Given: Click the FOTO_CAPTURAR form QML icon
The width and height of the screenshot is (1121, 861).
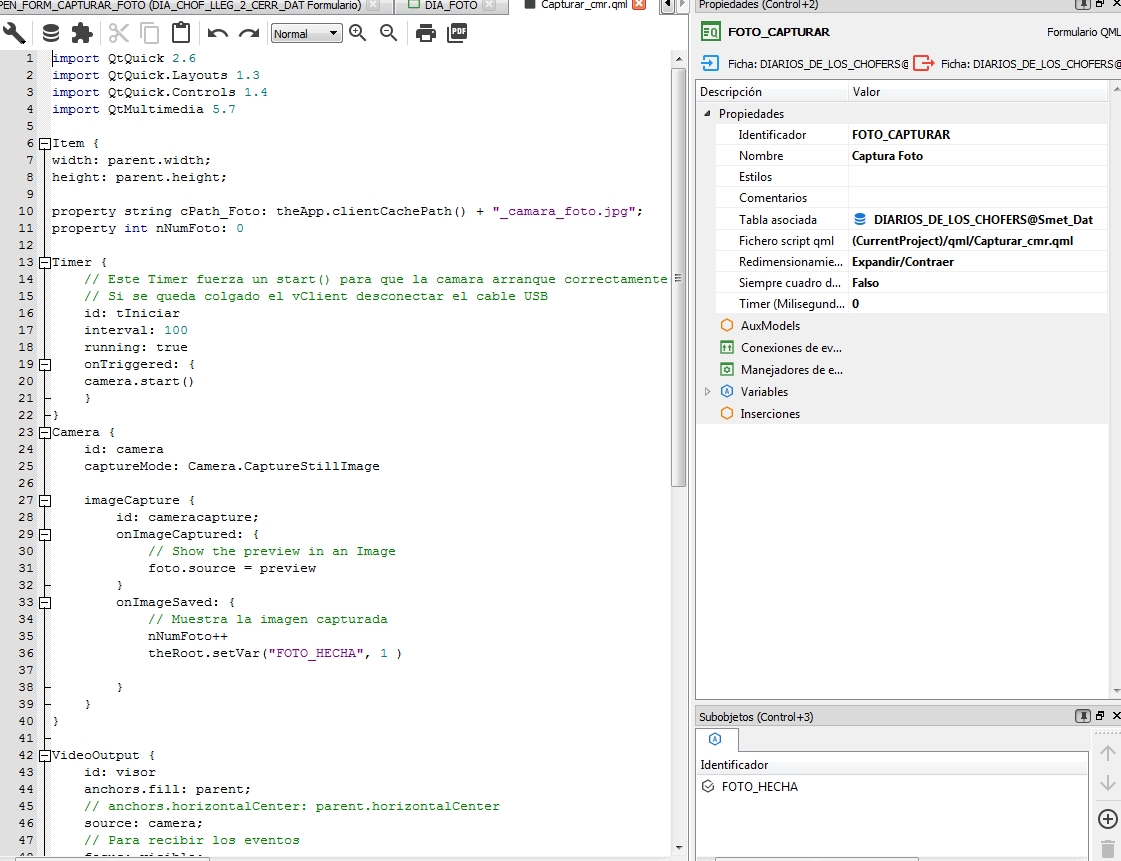Looking at the screenshot, I should pos(710,32).
